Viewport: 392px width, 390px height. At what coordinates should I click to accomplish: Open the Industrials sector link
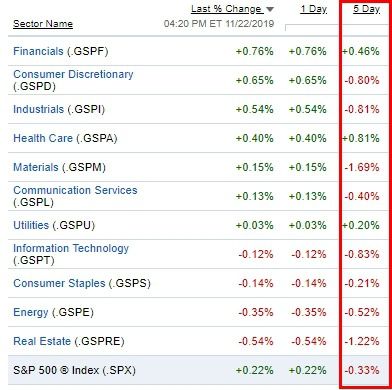click(38, 109)
